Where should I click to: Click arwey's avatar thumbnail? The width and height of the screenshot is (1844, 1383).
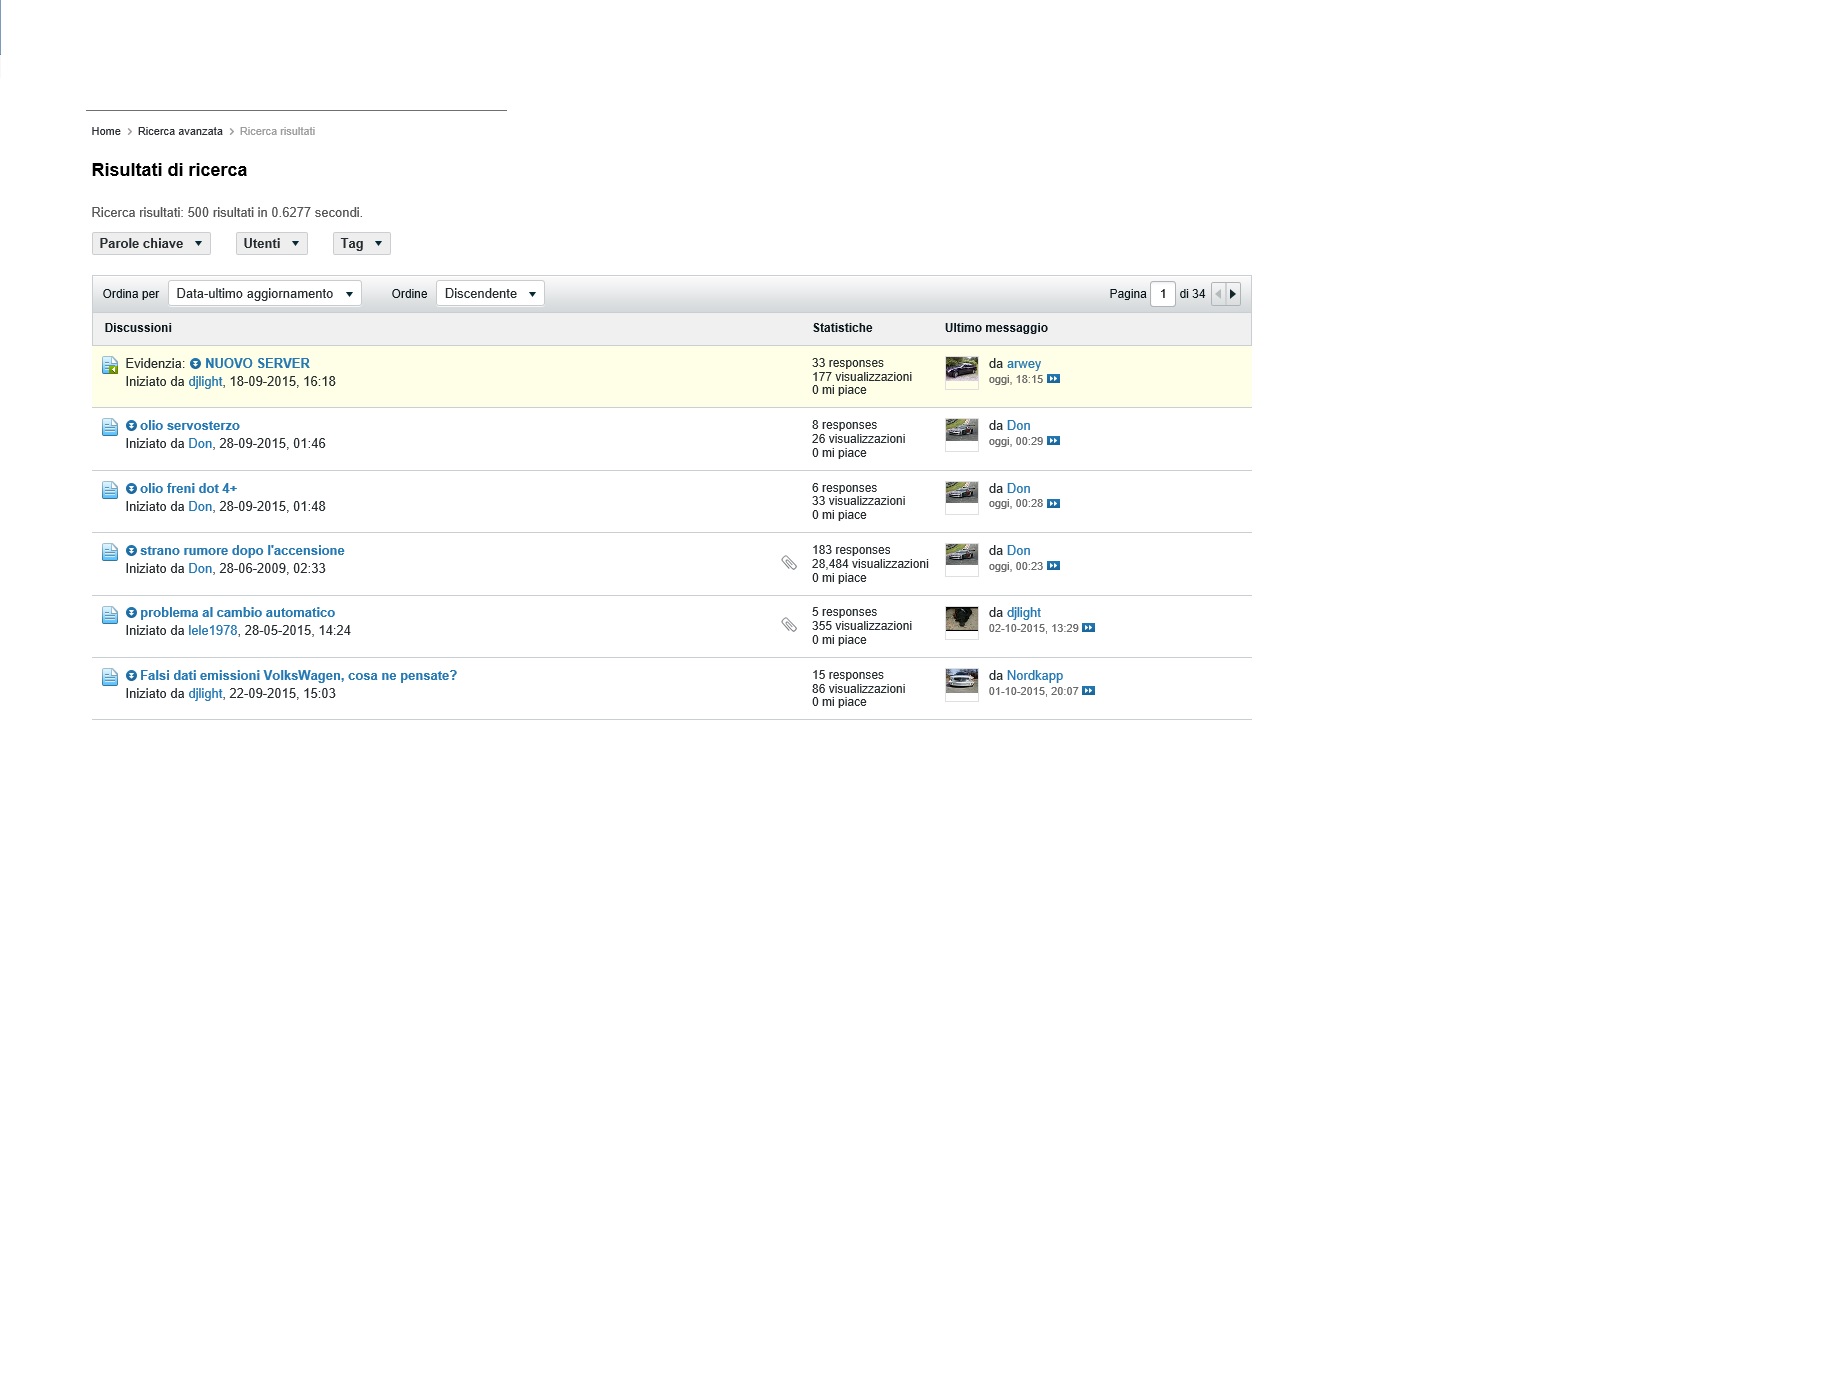[x=961, y=370]
